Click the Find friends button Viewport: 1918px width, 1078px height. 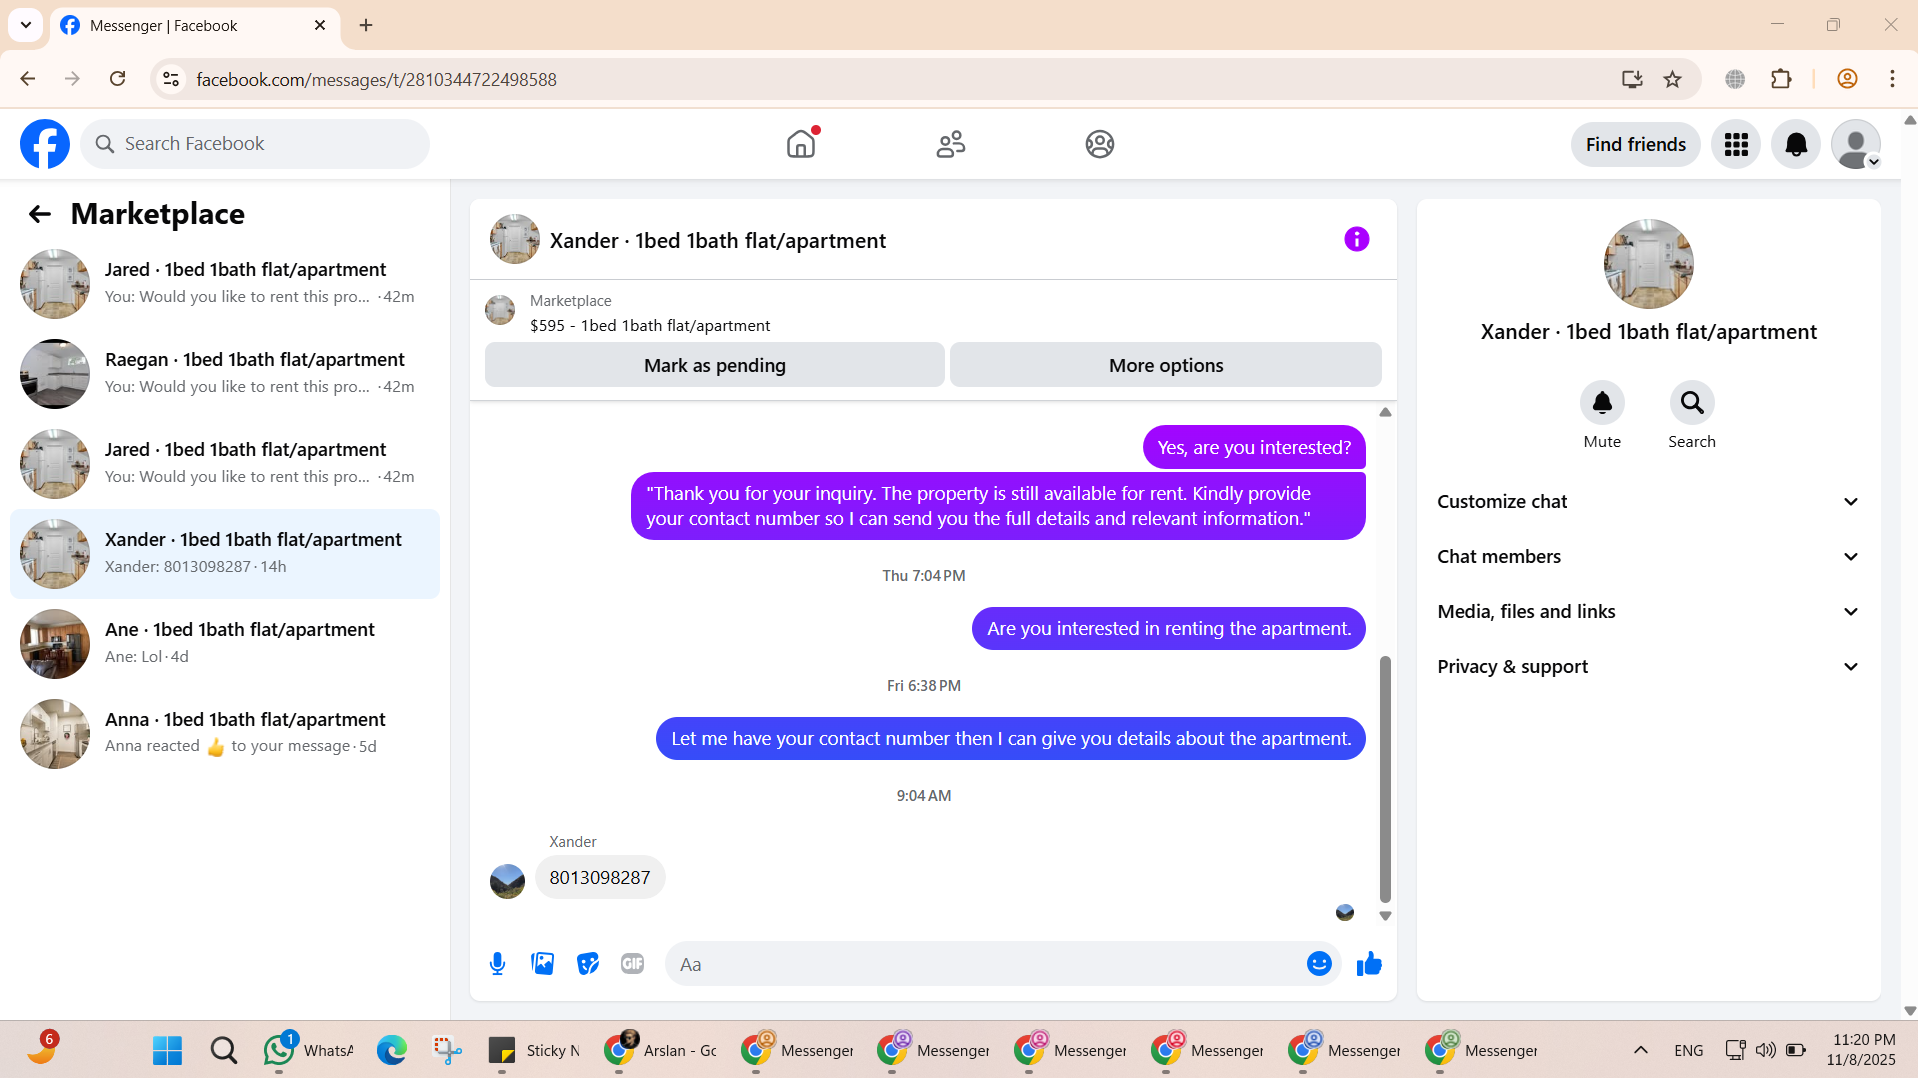coord(1636,145)
